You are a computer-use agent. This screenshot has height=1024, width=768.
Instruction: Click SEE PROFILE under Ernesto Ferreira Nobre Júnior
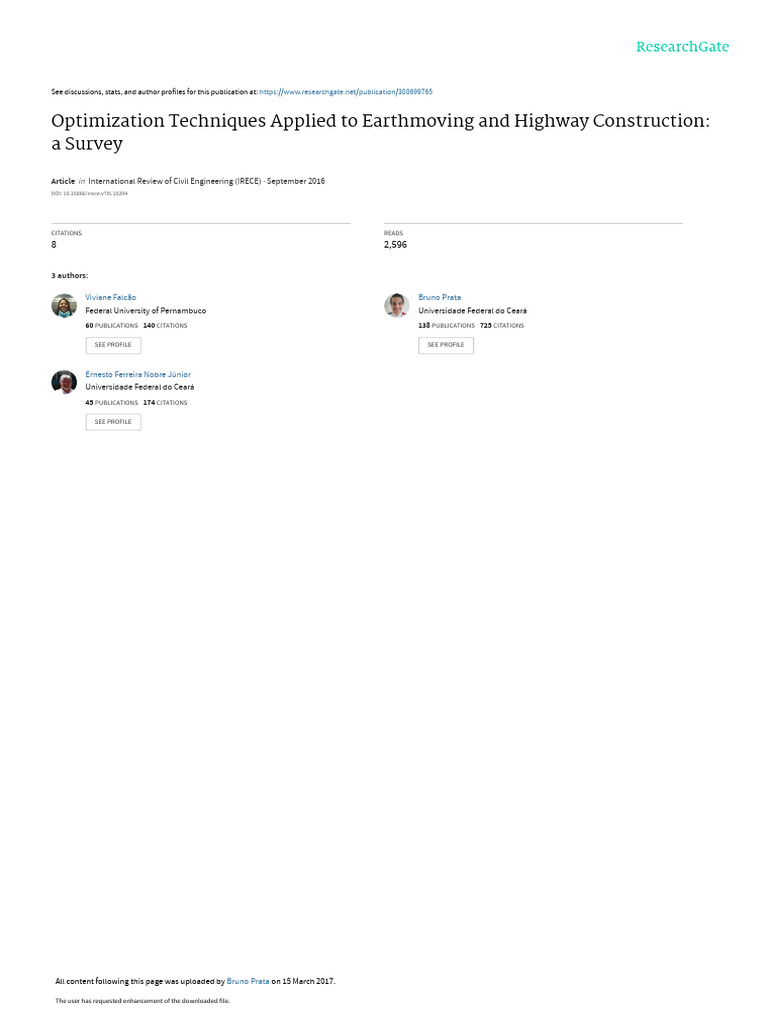pos(113,422)
